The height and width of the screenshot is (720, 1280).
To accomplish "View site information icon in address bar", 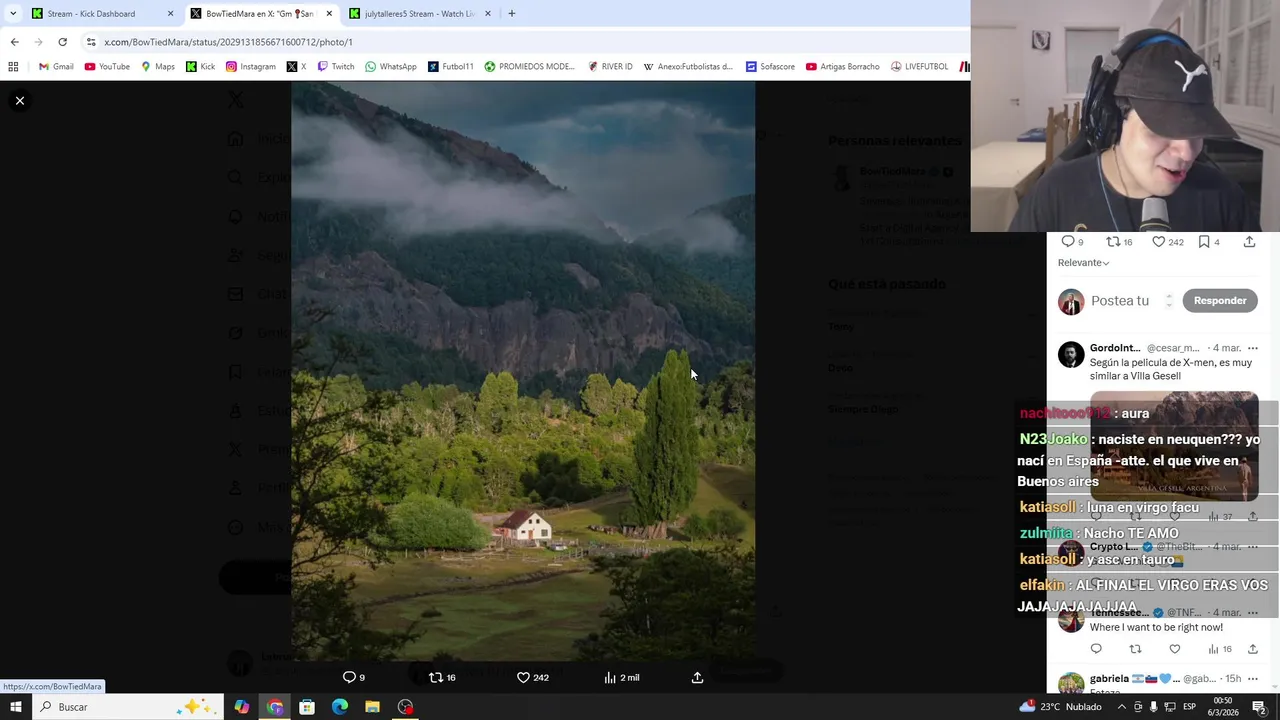I will (x=91, y=42).
